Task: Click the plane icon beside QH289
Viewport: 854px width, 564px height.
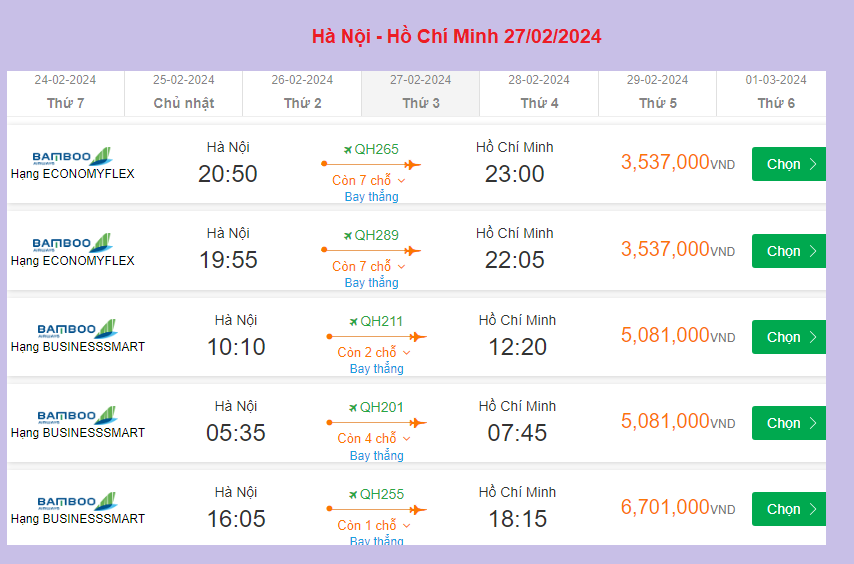Action: coord(348,236)
